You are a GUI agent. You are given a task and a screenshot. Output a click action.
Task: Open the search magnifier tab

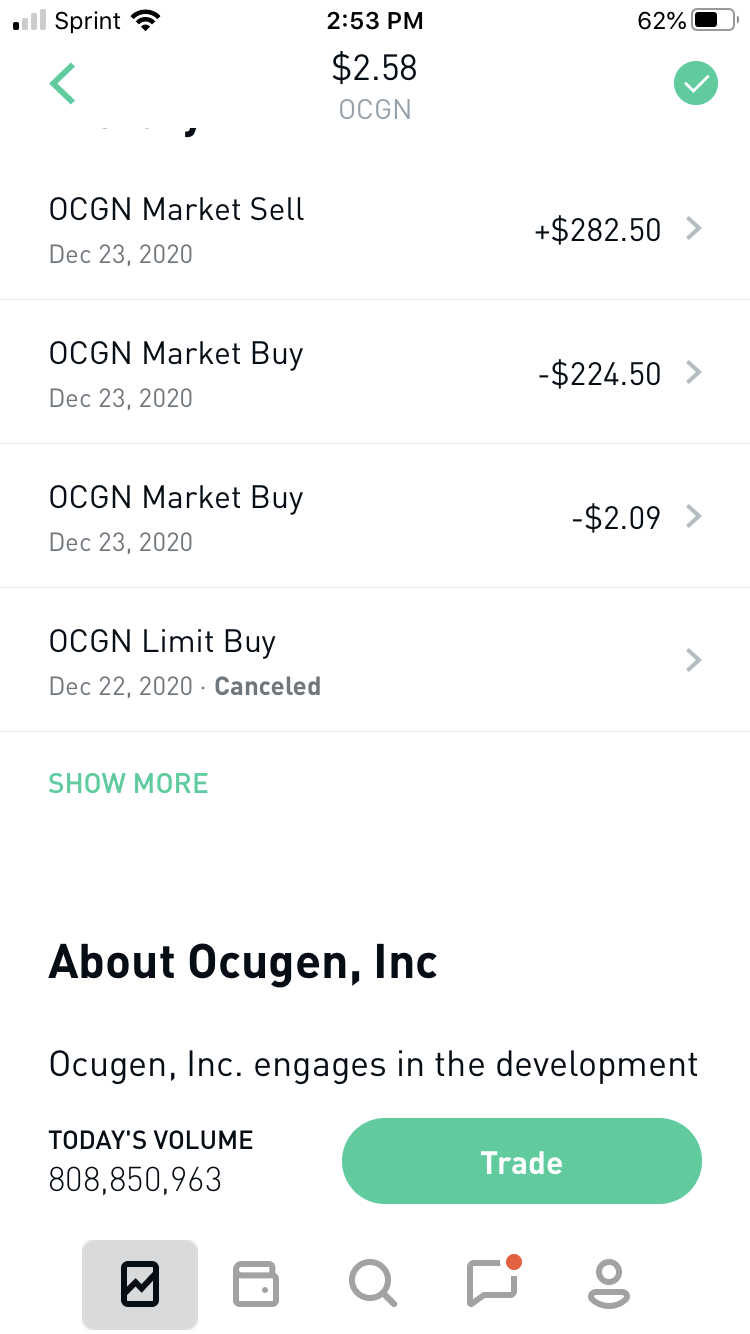pyautogui.click(x=373, y=1284)
